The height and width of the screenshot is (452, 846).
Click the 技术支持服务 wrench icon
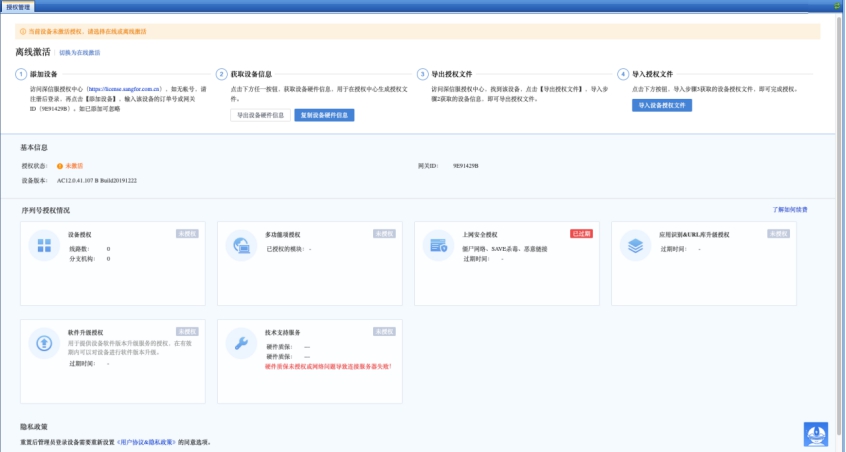(242, 343)
